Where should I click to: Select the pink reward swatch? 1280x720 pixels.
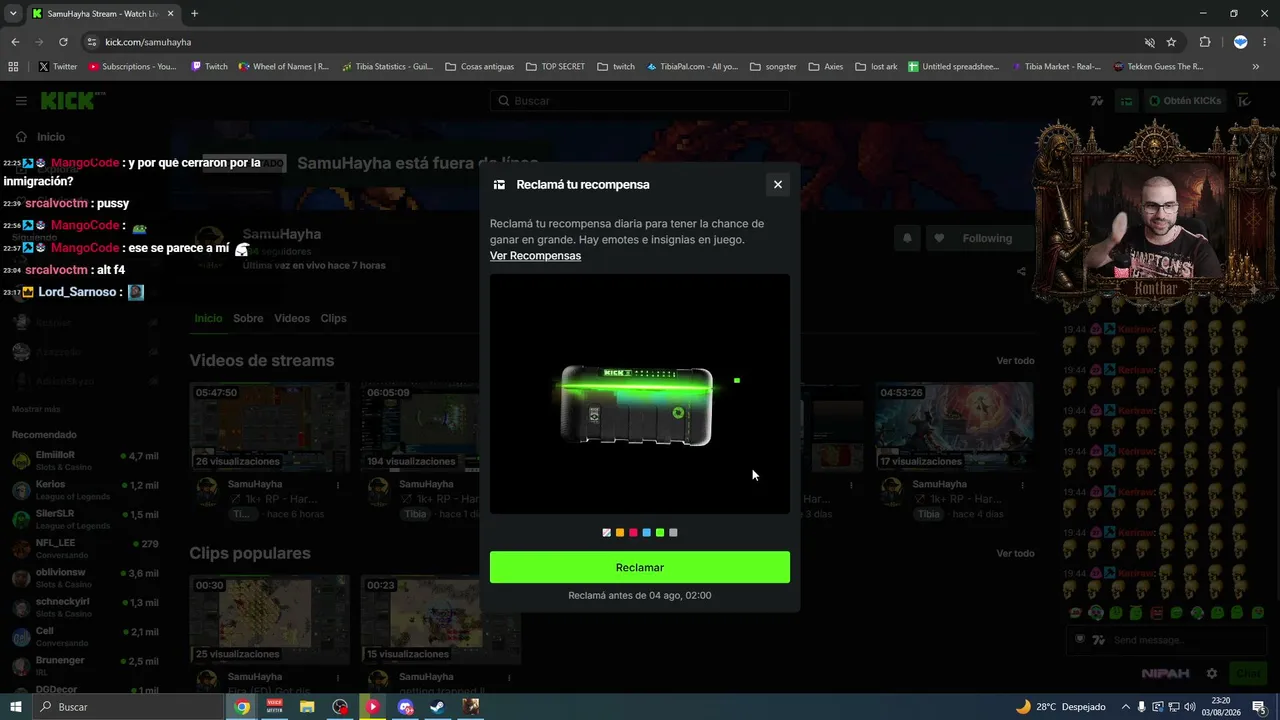pyautogui.click(x=633, y=533)
